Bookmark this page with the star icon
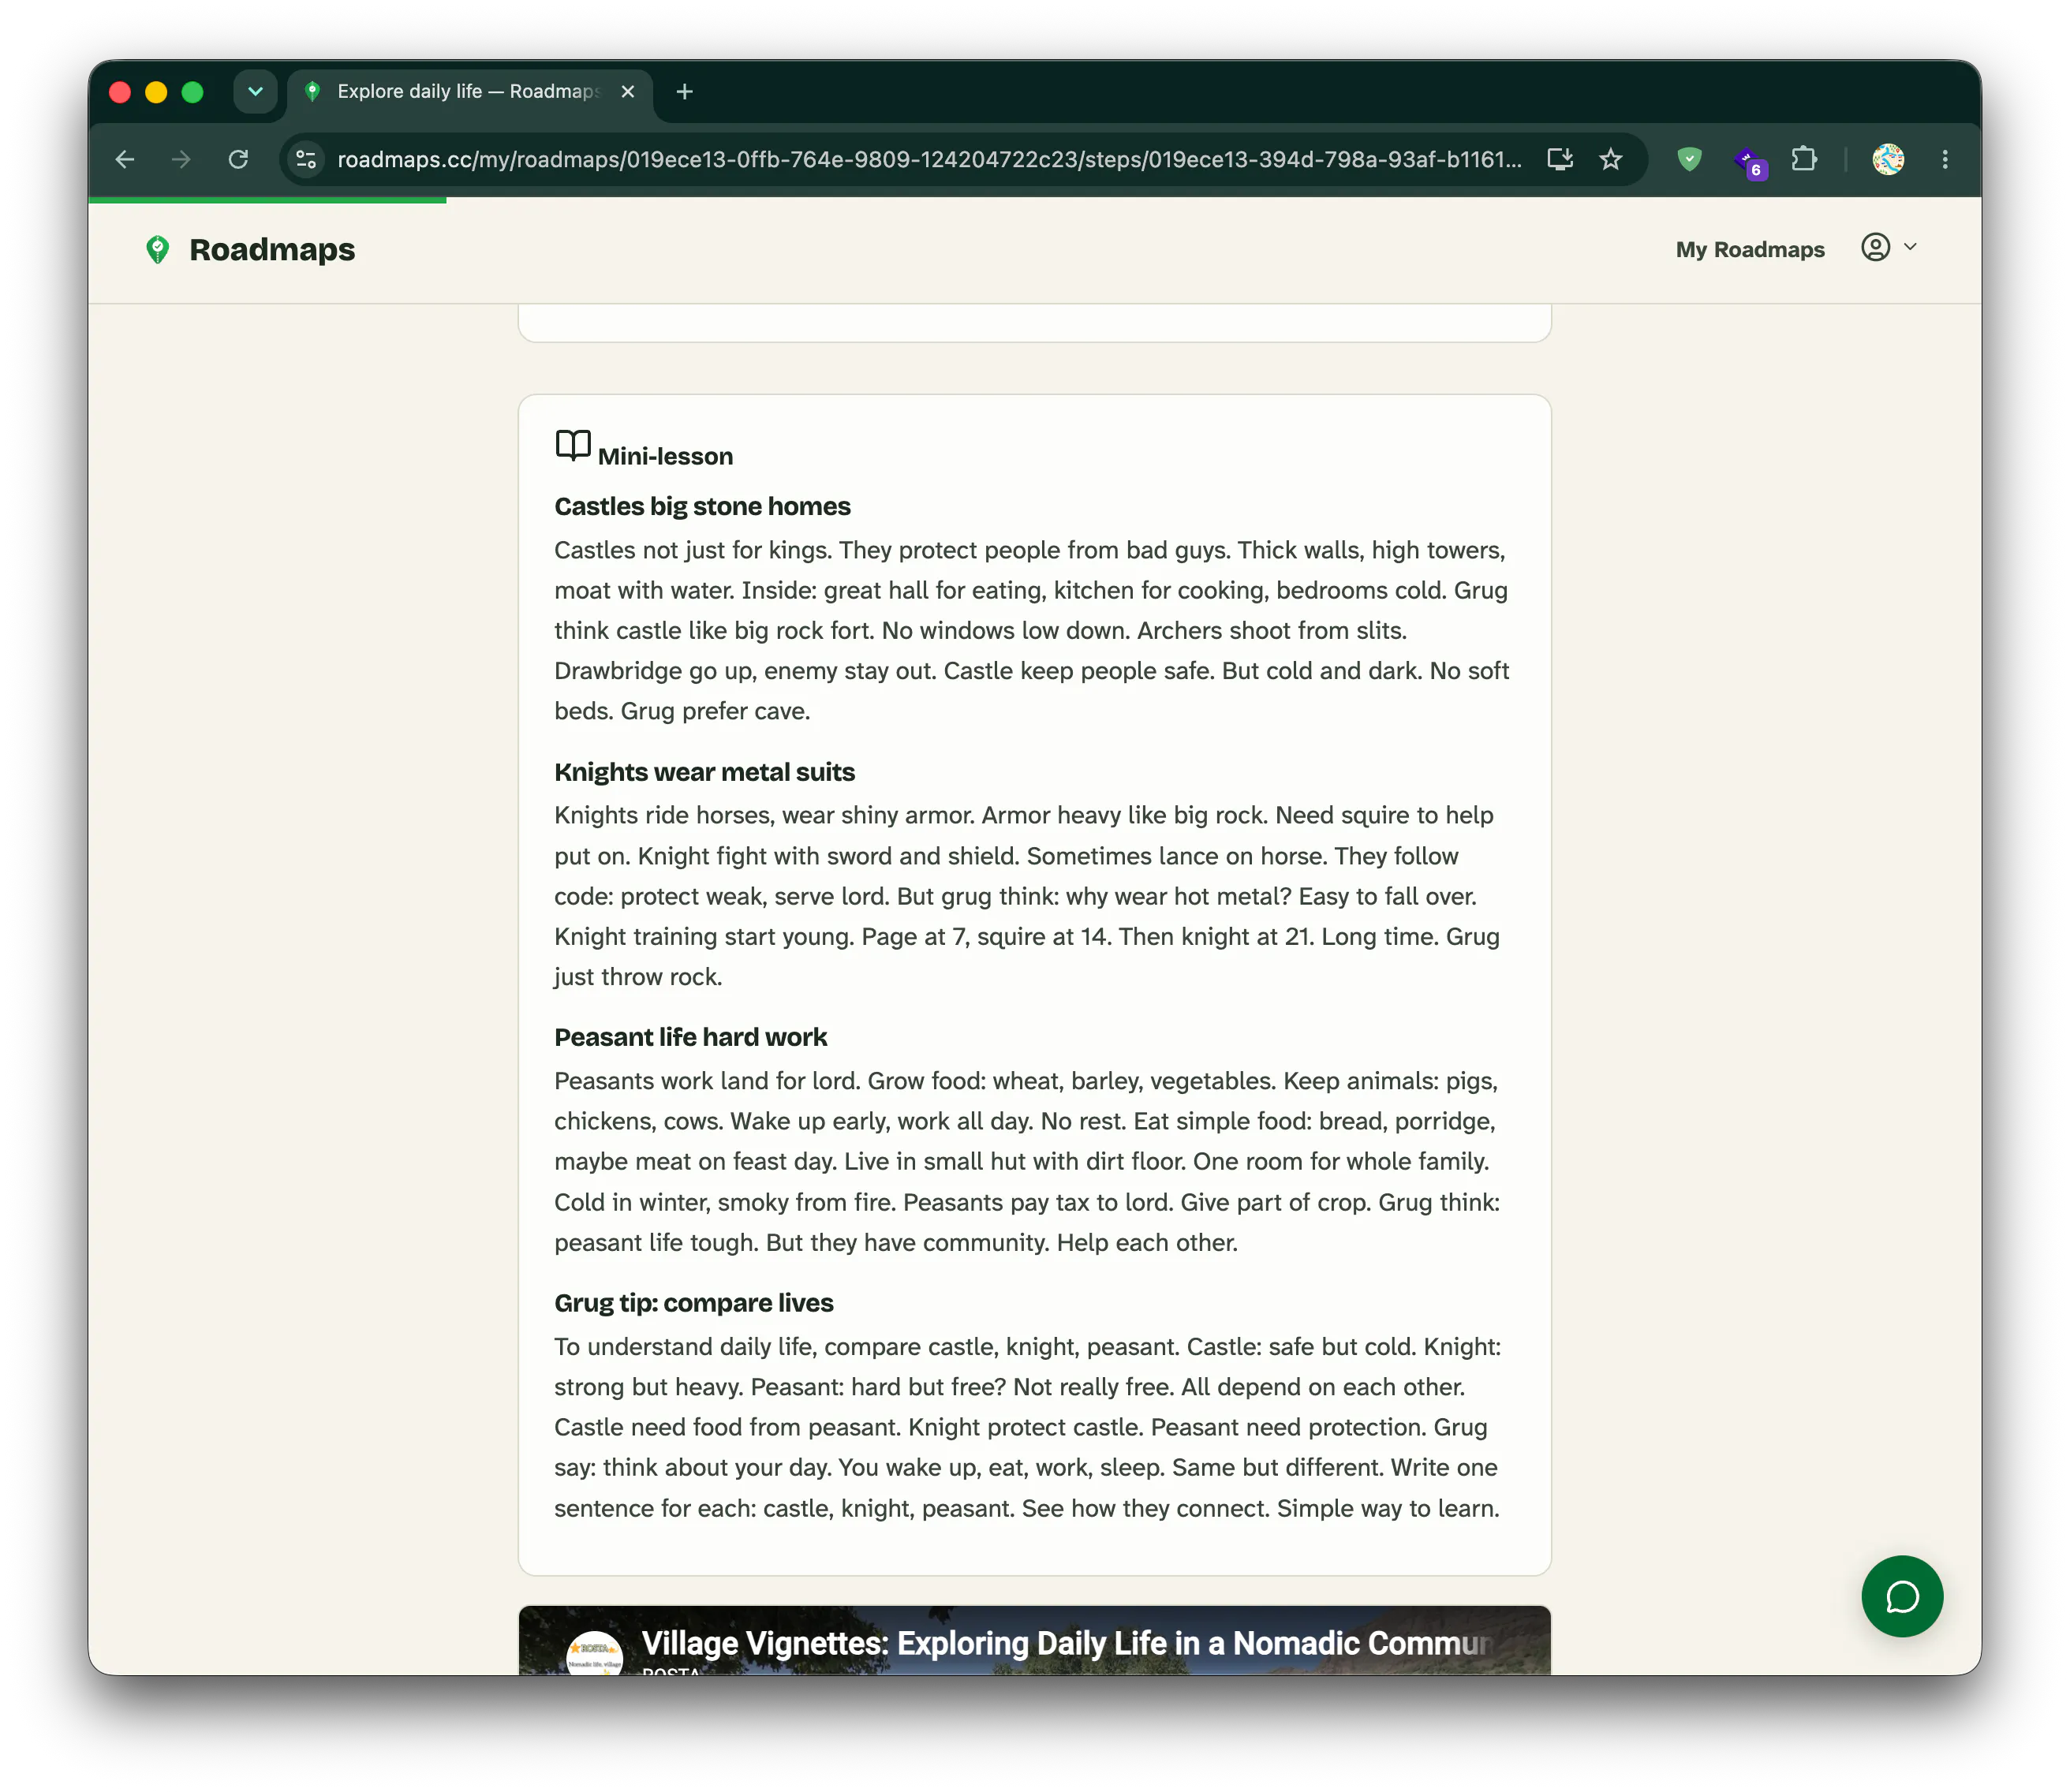Image resolution: width=2070 pixels, height=1792 pixels. coord(1610,160)
